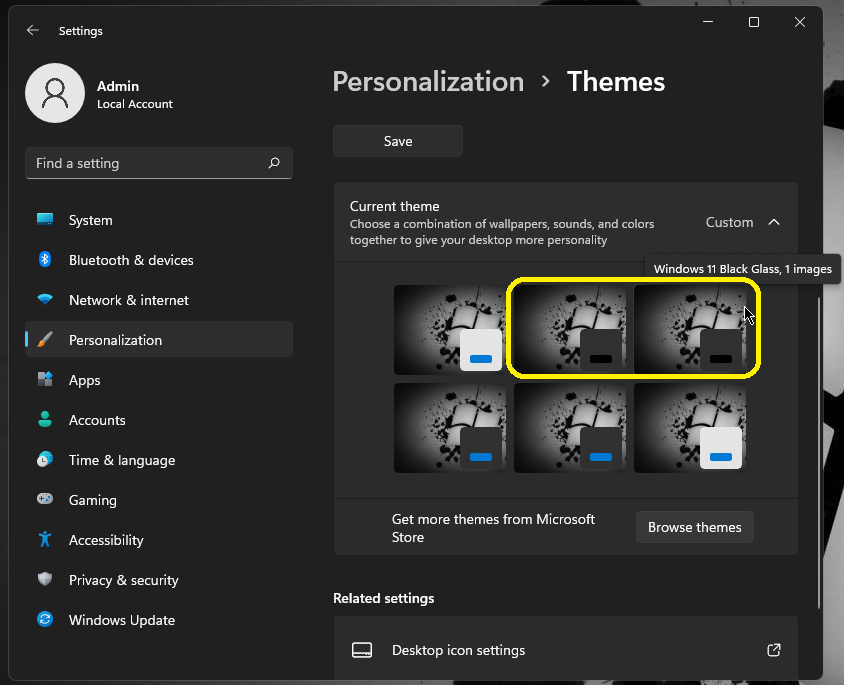This screenshot has width=844, height=685.
Task: Open Accessibility settings
Action: click(159, 540)
